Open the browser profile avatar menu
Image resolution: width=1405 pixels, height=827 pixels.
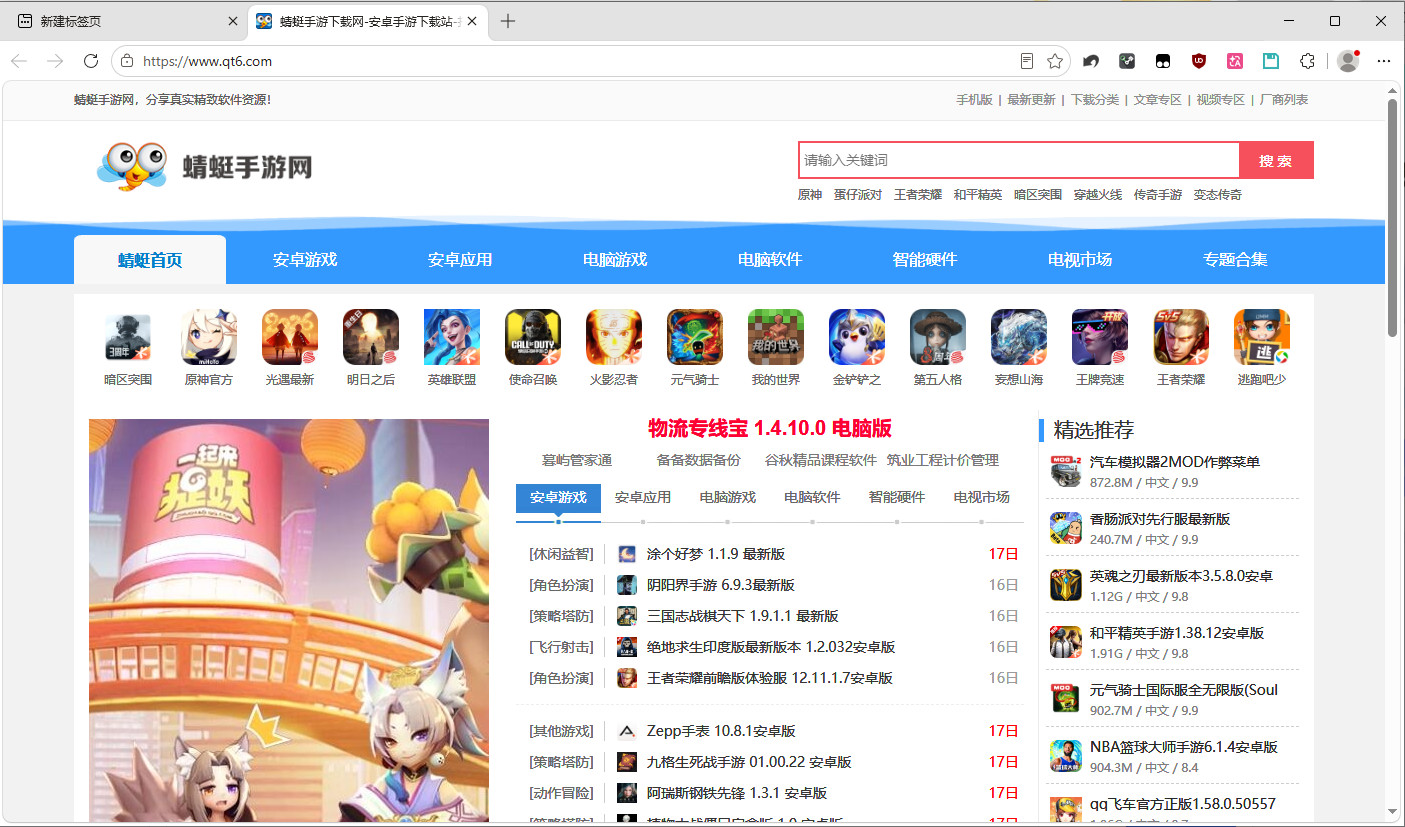point(1348,61)
